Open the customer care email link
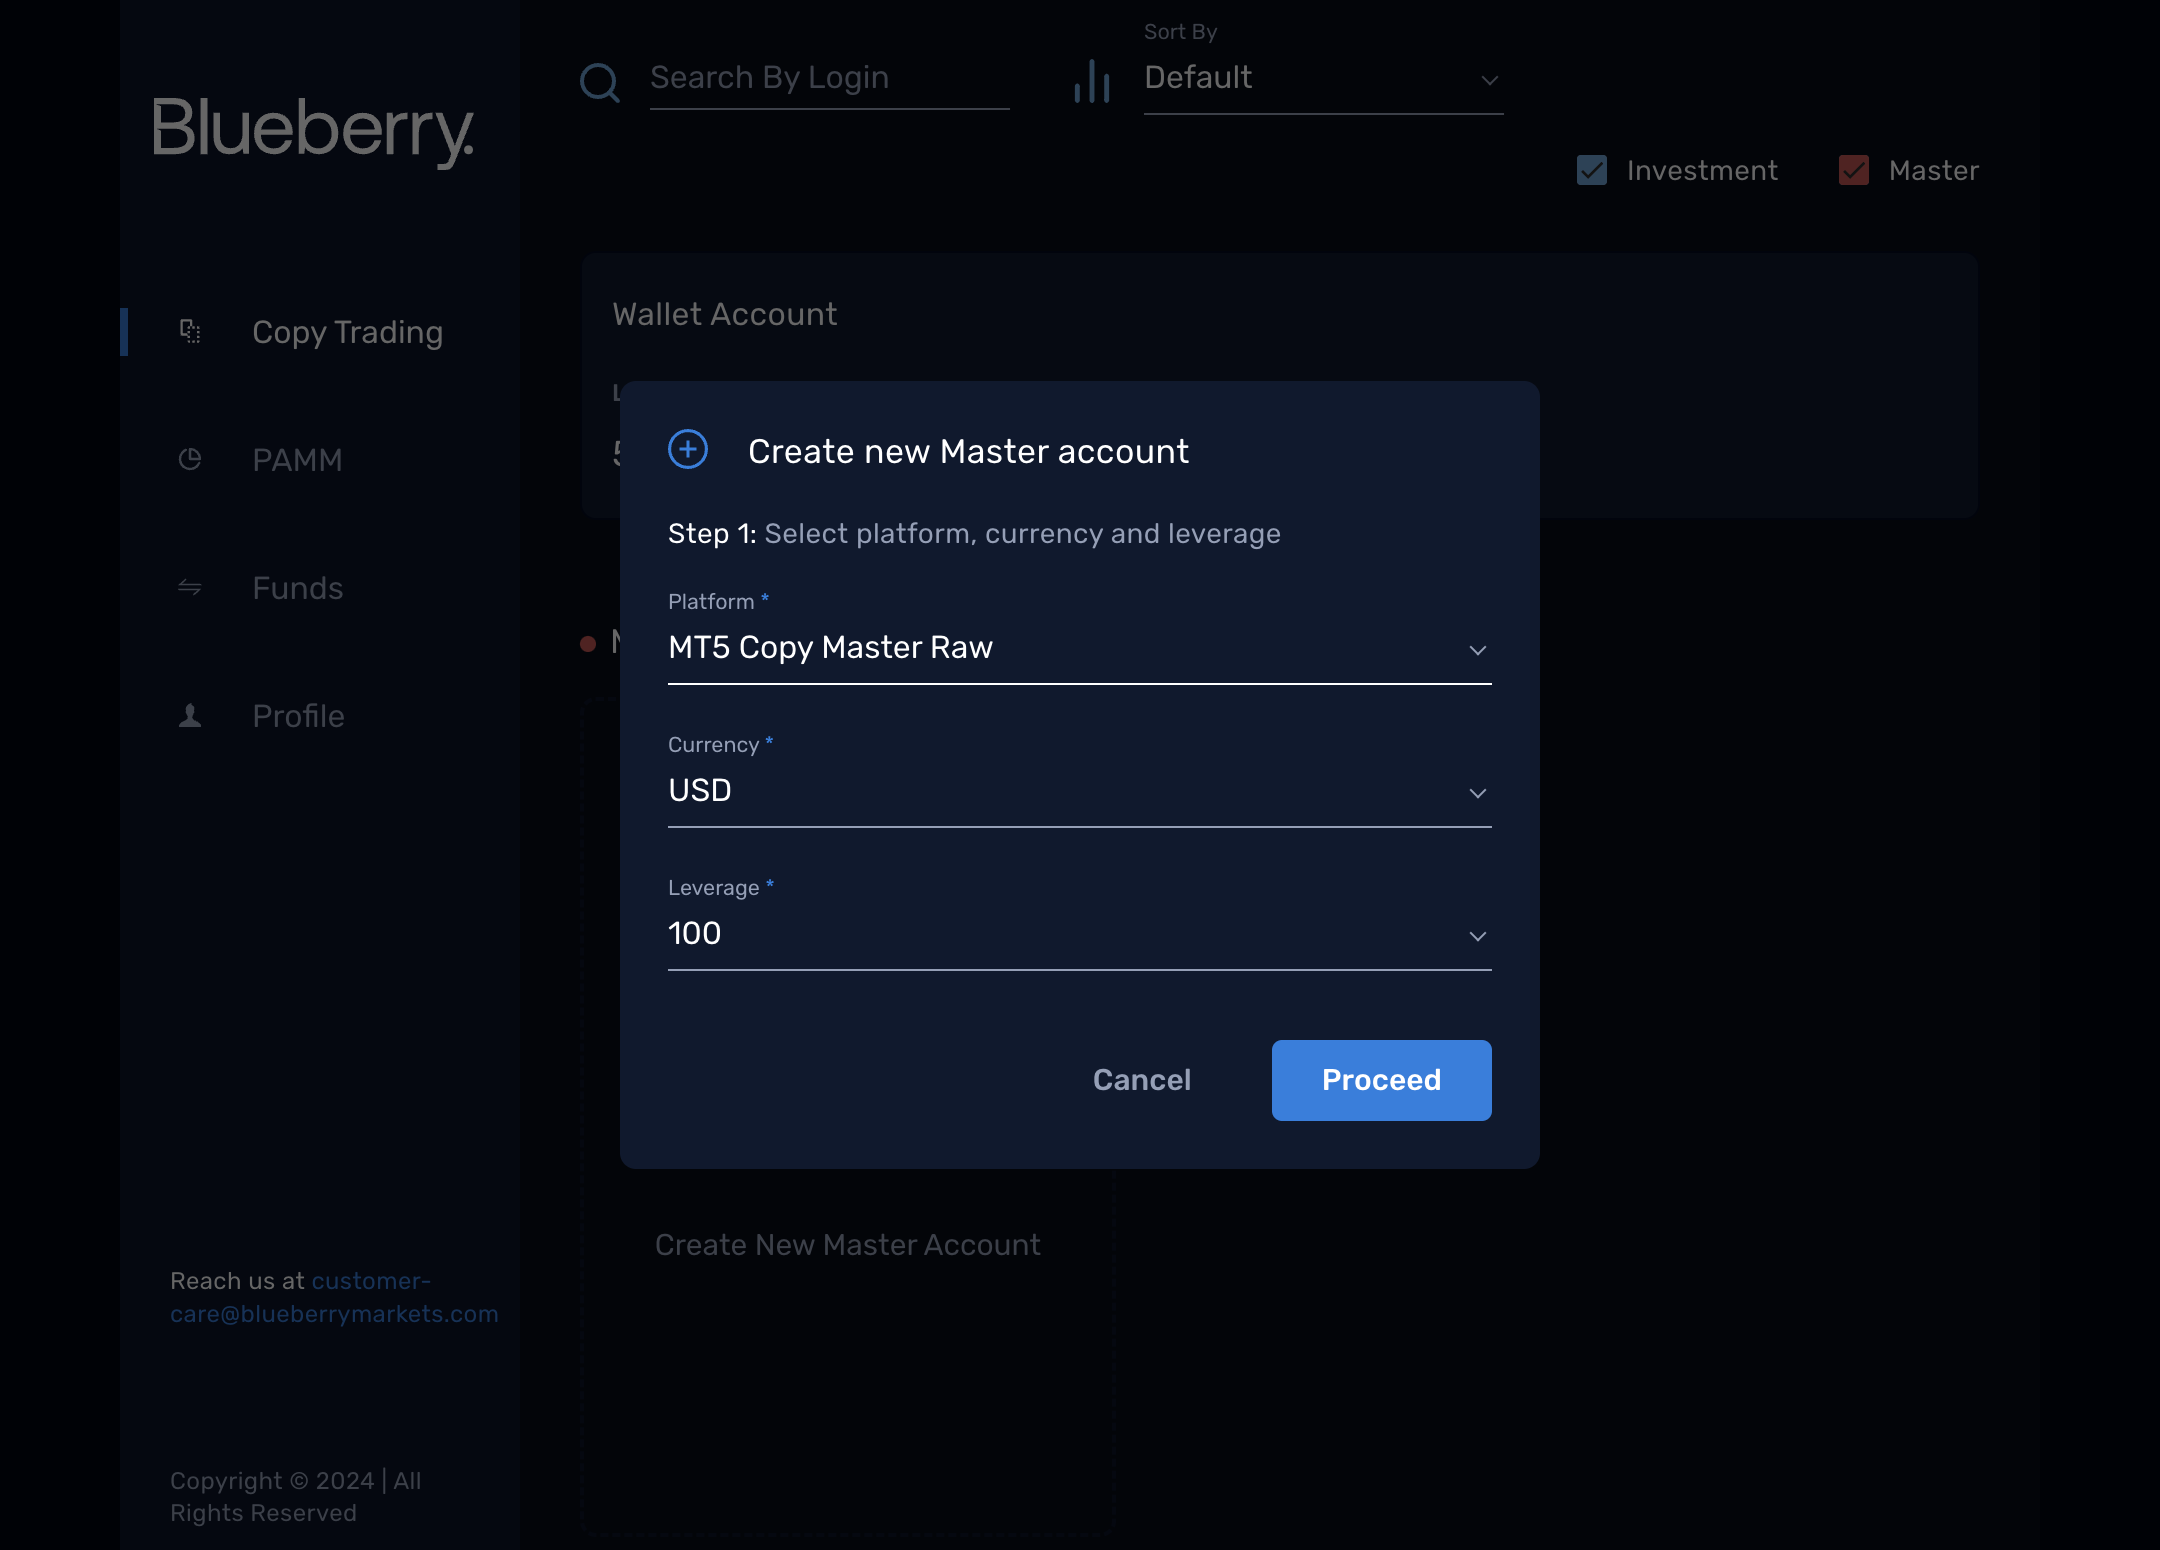Image resolution: width=2160 pixels, height=1550 pixels. (334, 1297)
